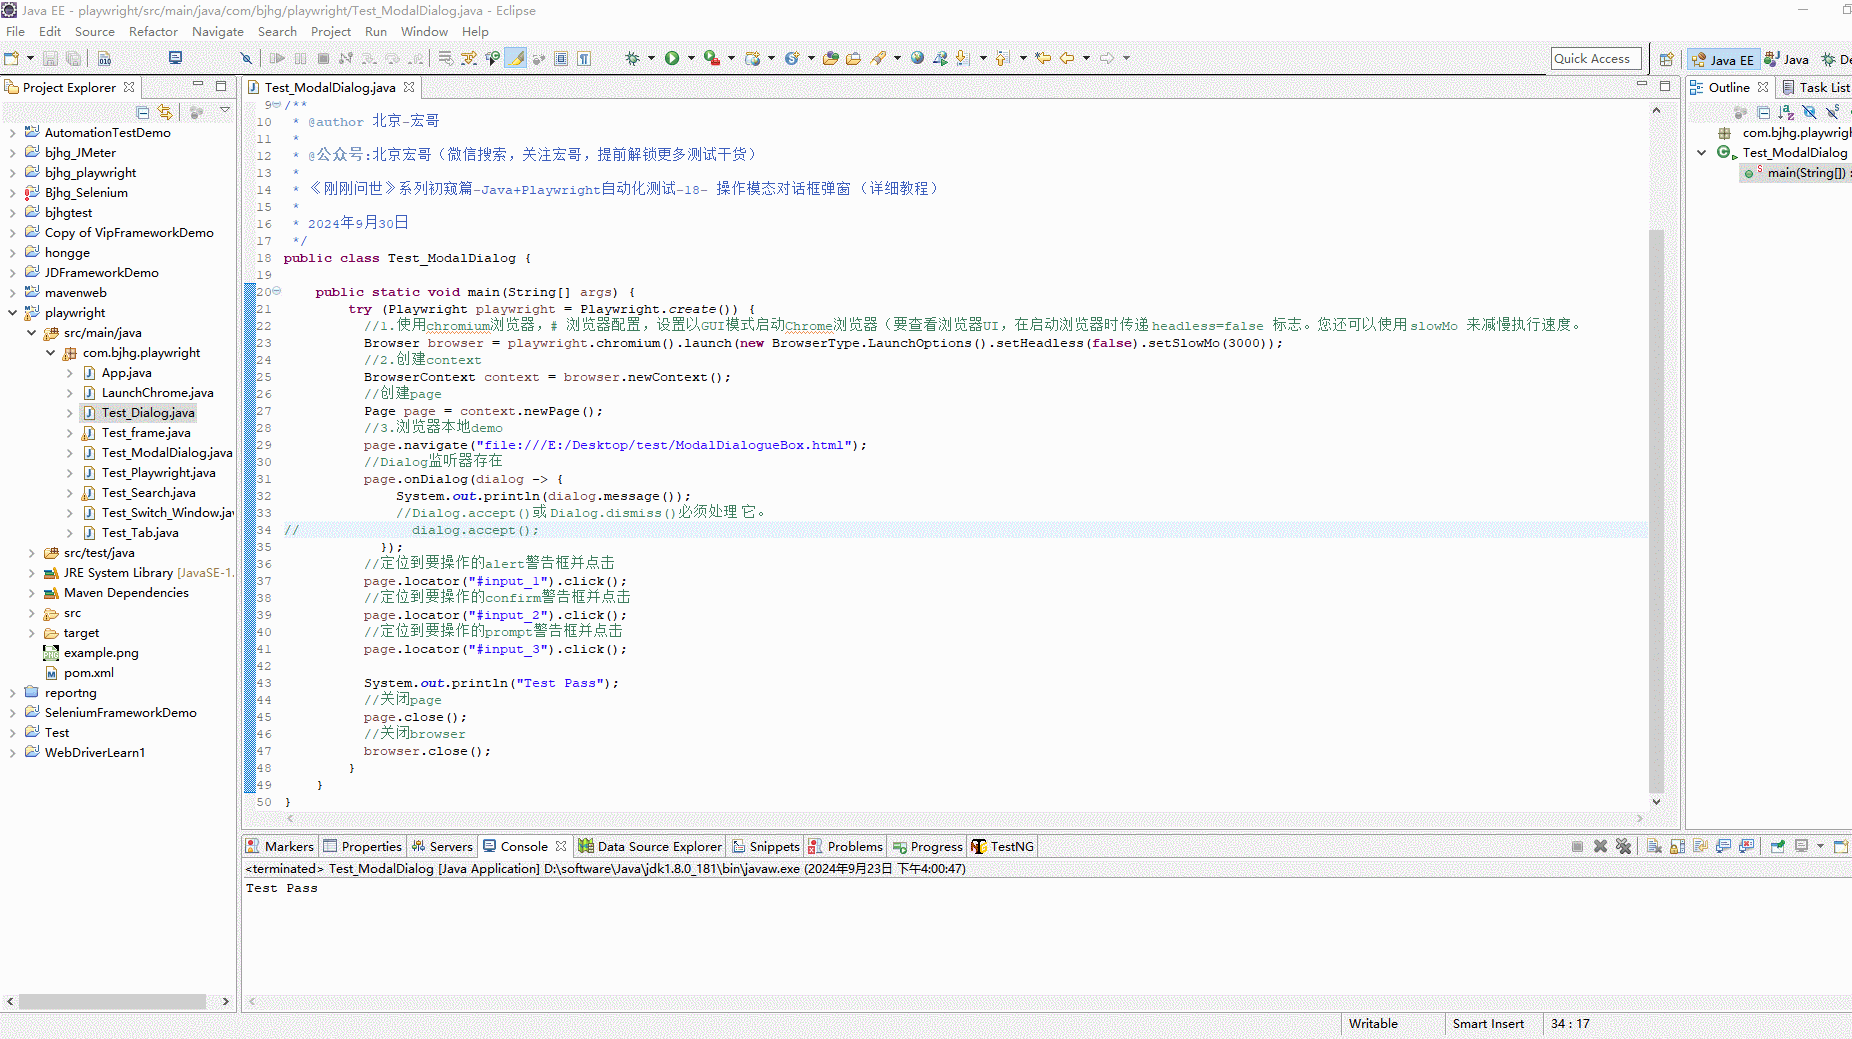Close the Test_ModalDialog.java editor tab
The image size is (1852, 1039).
click(x=409, y=87)
